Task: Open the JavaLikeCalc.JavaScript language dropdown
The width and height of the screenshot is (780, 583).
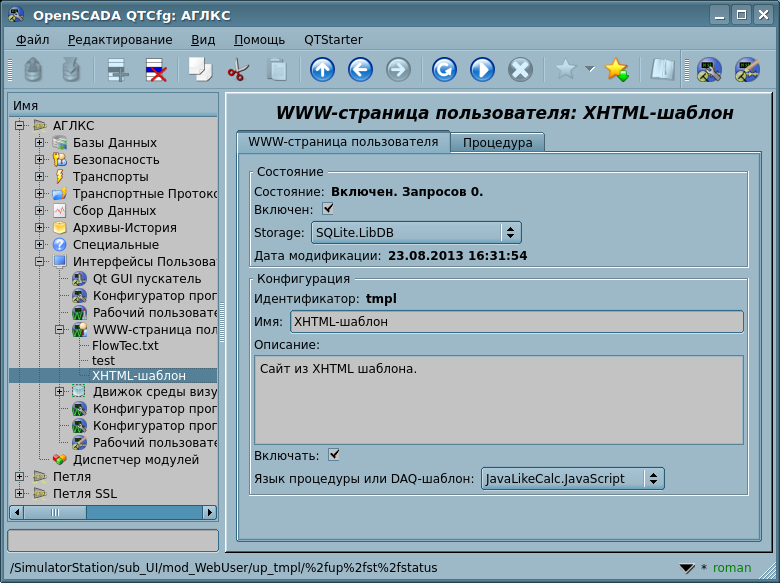Action: click(x=572, y=479)
